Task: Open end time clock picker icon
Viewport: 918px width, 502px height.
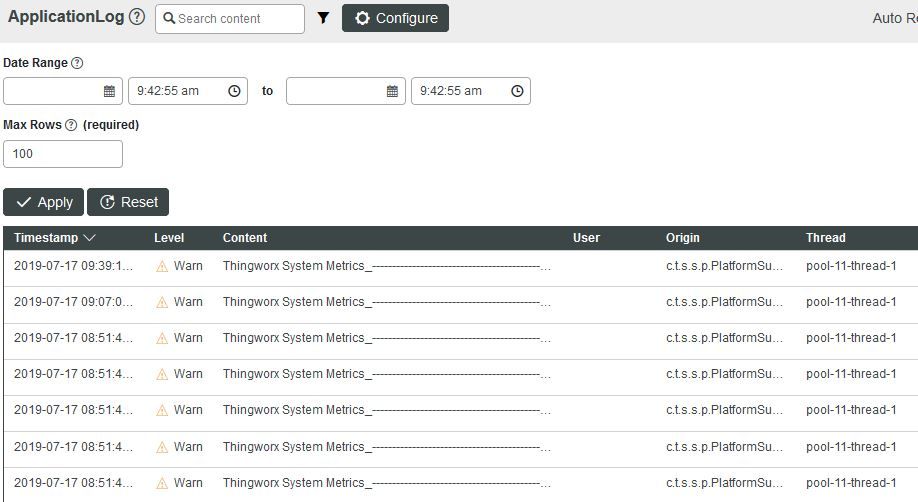Action: [517, 91]
